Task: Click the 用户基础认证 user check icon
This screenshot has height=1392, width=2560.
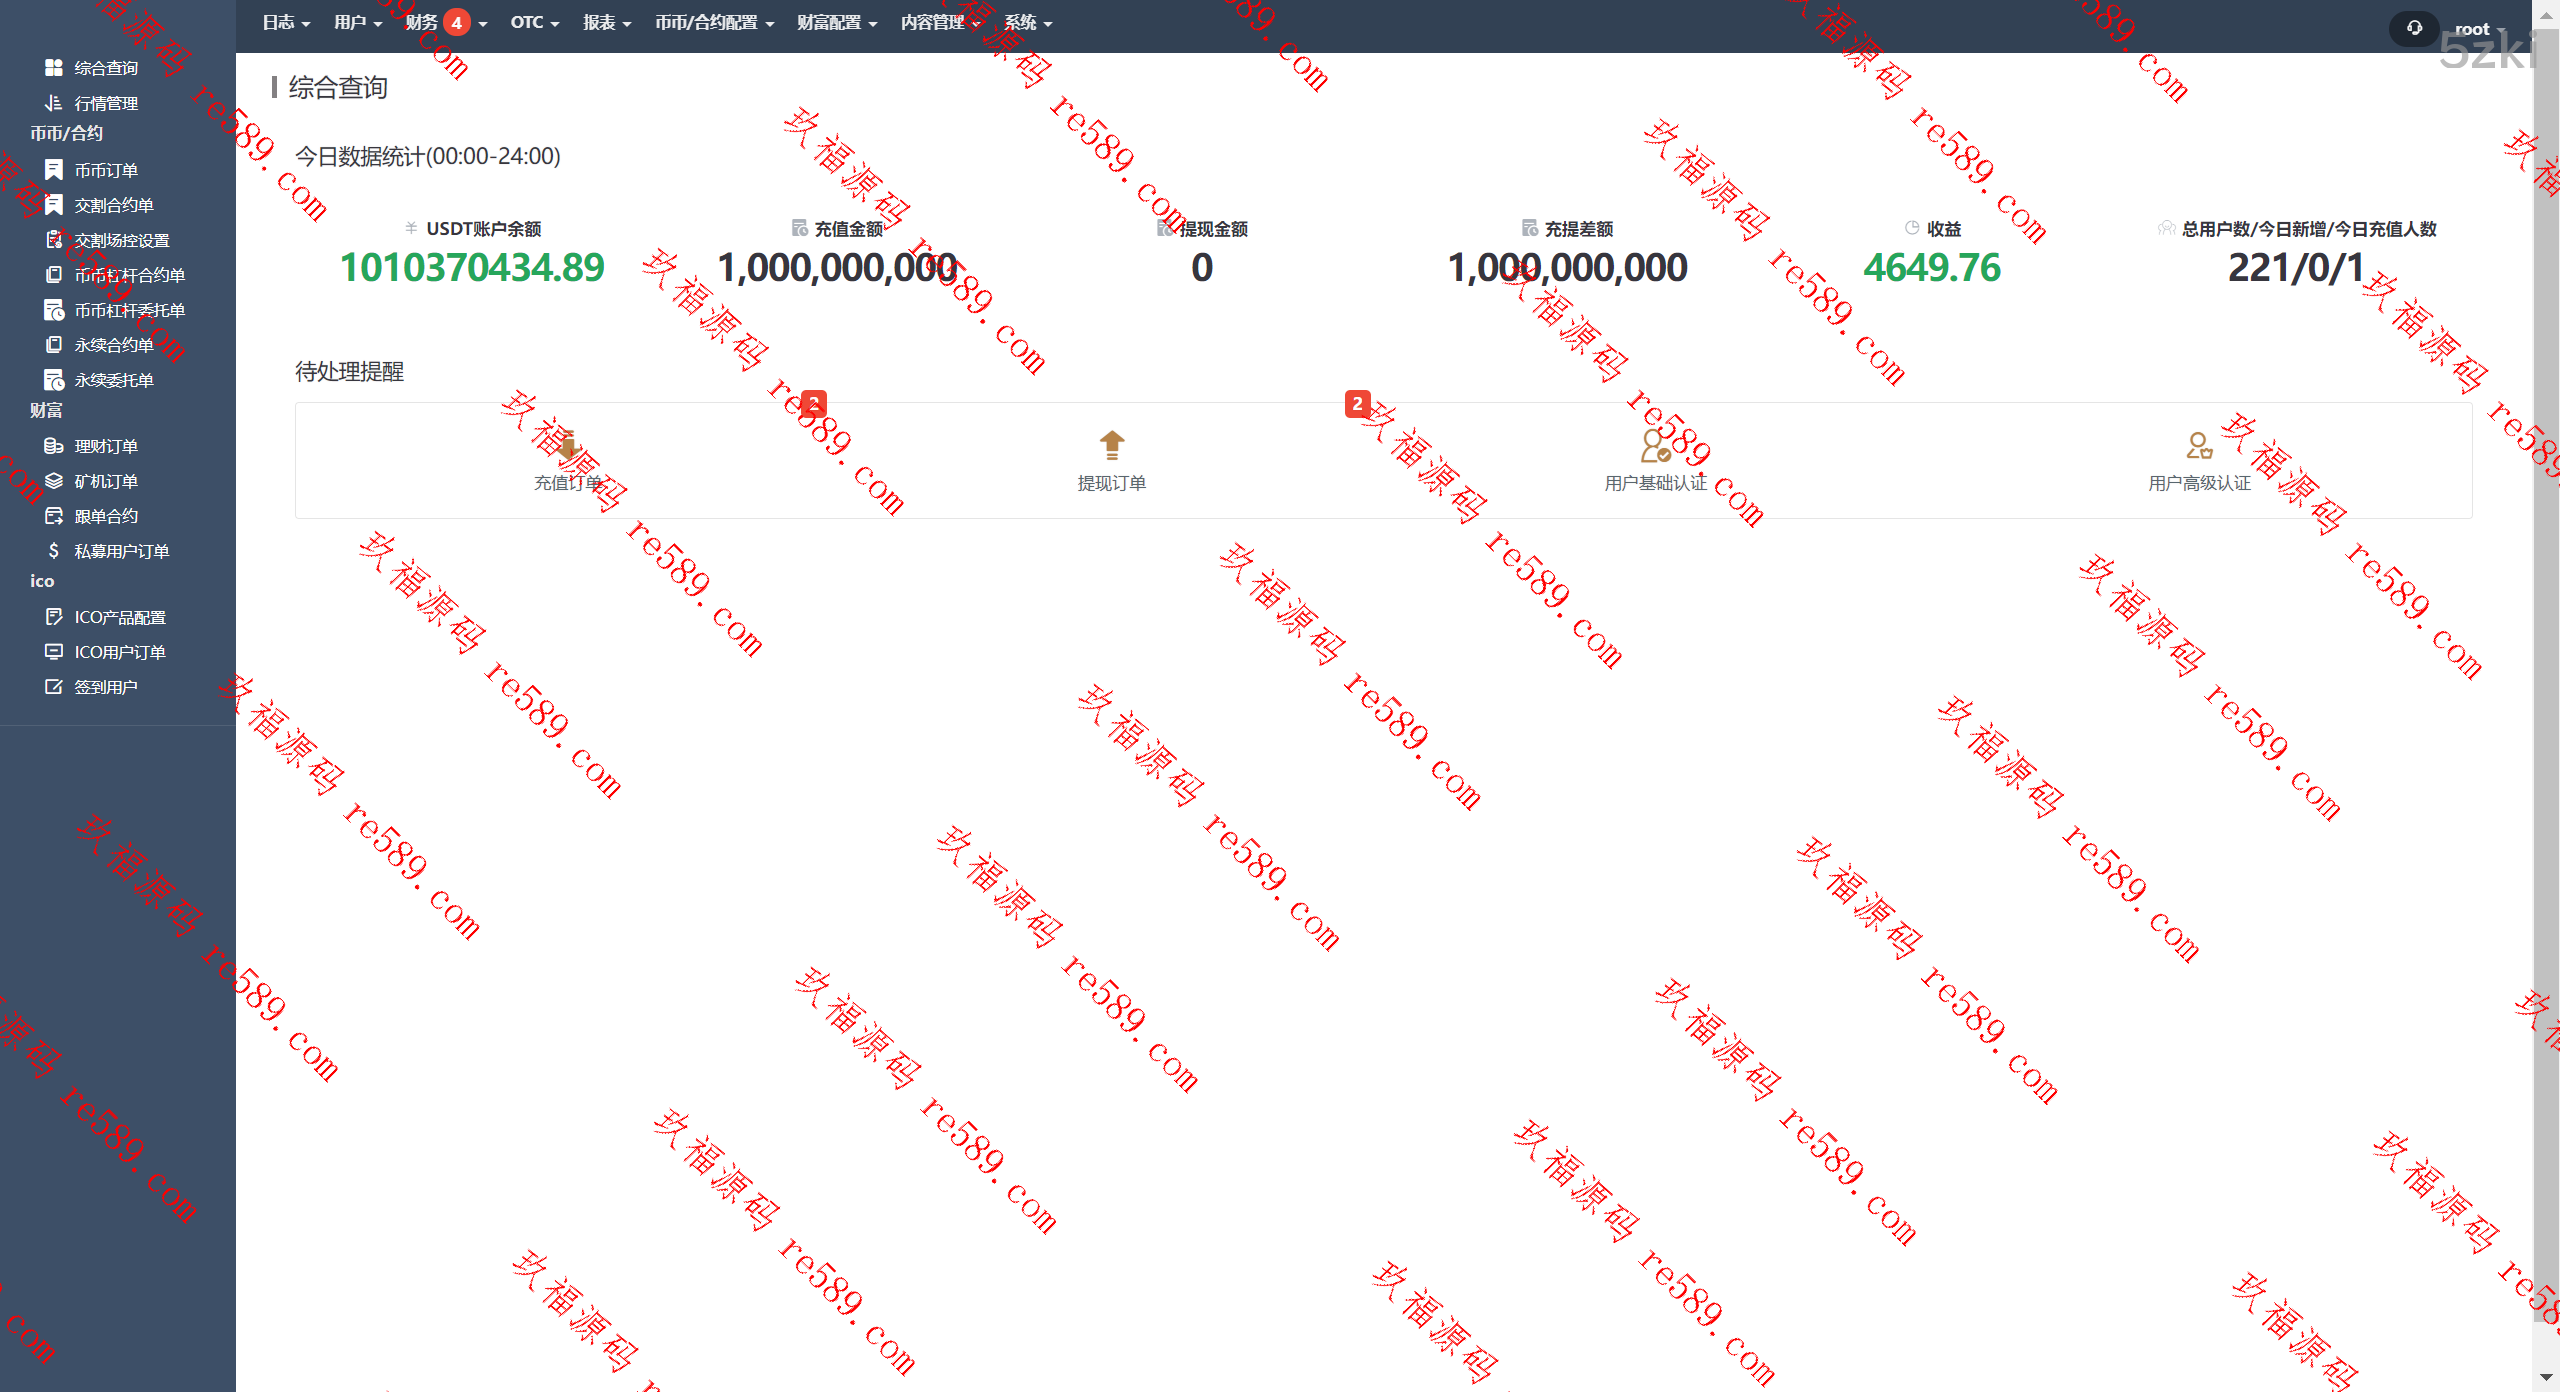Action: [x=1655, y=445]
